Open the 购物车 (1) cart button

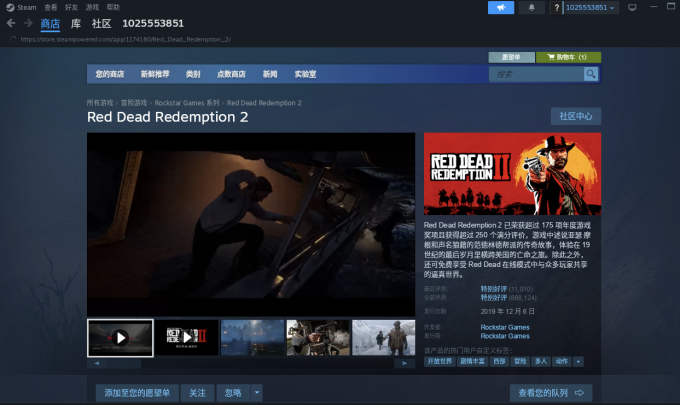point(568,57)
